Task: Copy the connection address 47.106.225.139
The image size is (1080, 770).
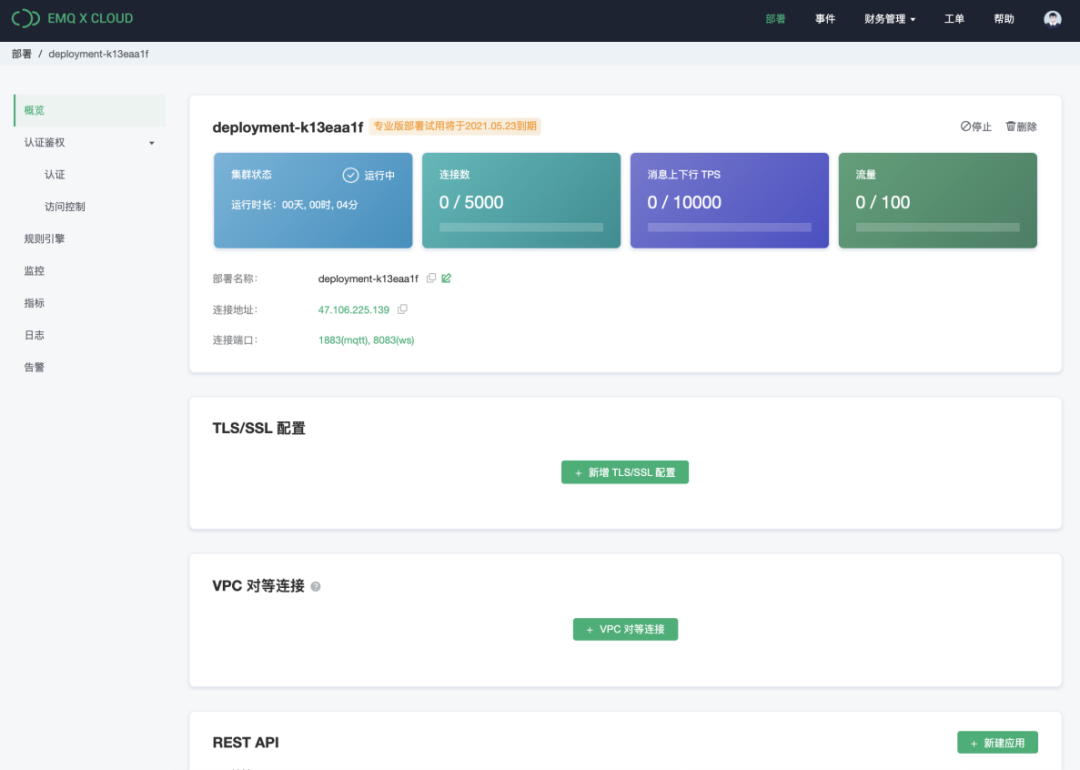Action: (402, 309)
